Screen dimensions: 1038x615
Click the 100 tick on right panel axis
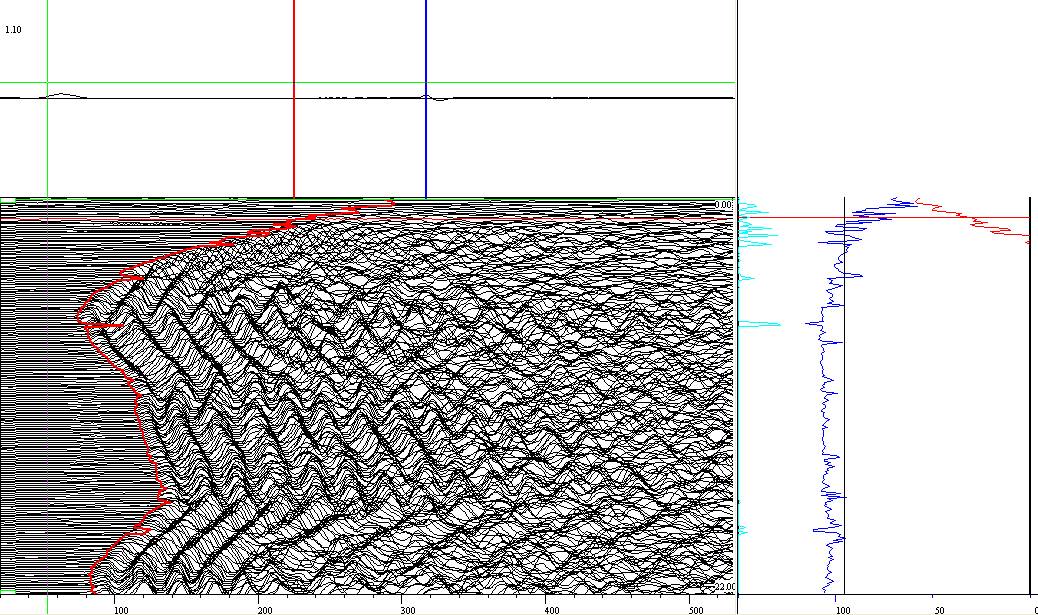point(843,609)
